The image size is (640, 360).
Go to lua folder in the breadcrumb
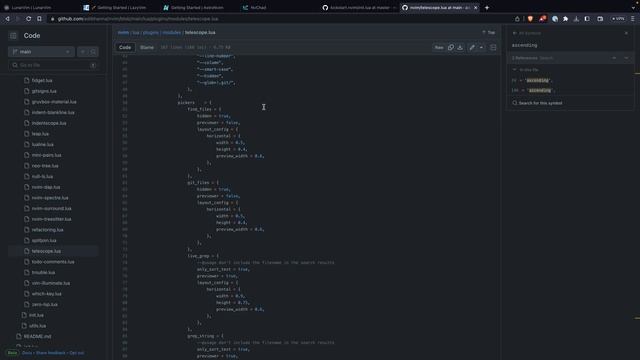(136, 33)
